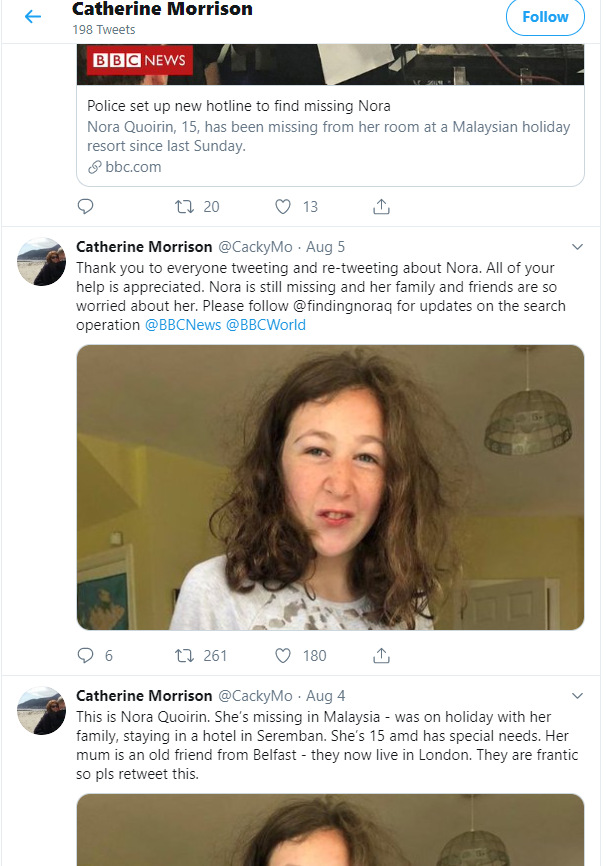Open the Aug 5 tweet timestamp
Image resolution: width=607 pixels, height=866 pixels.
click(325, 247)
